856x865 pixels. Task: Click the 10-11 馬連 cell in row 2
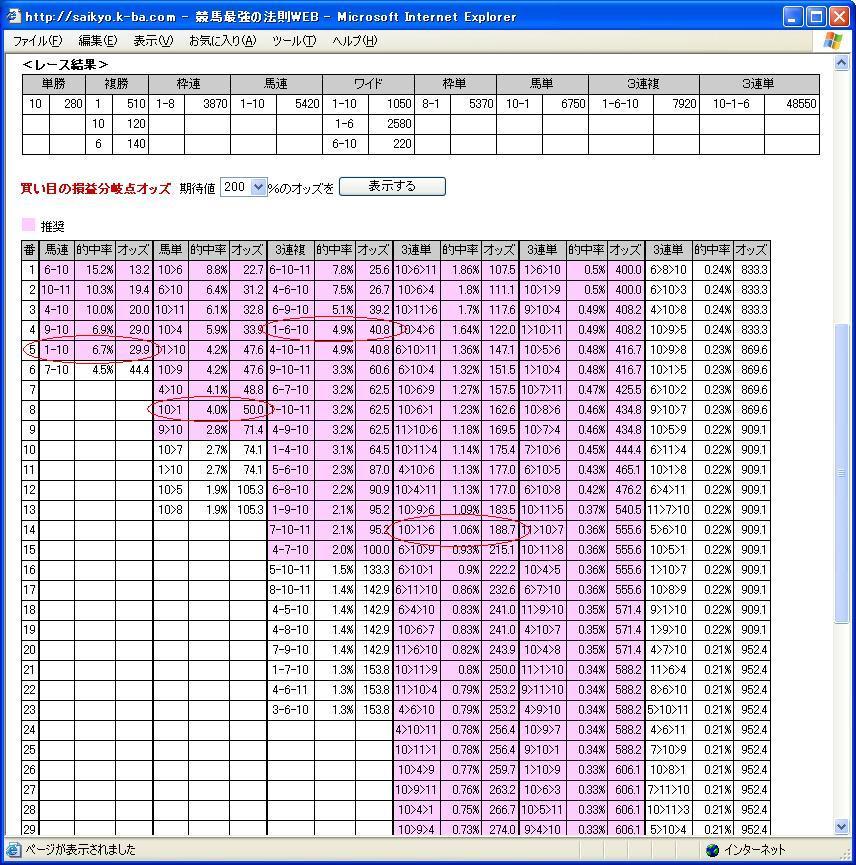(x=56, y=290)
